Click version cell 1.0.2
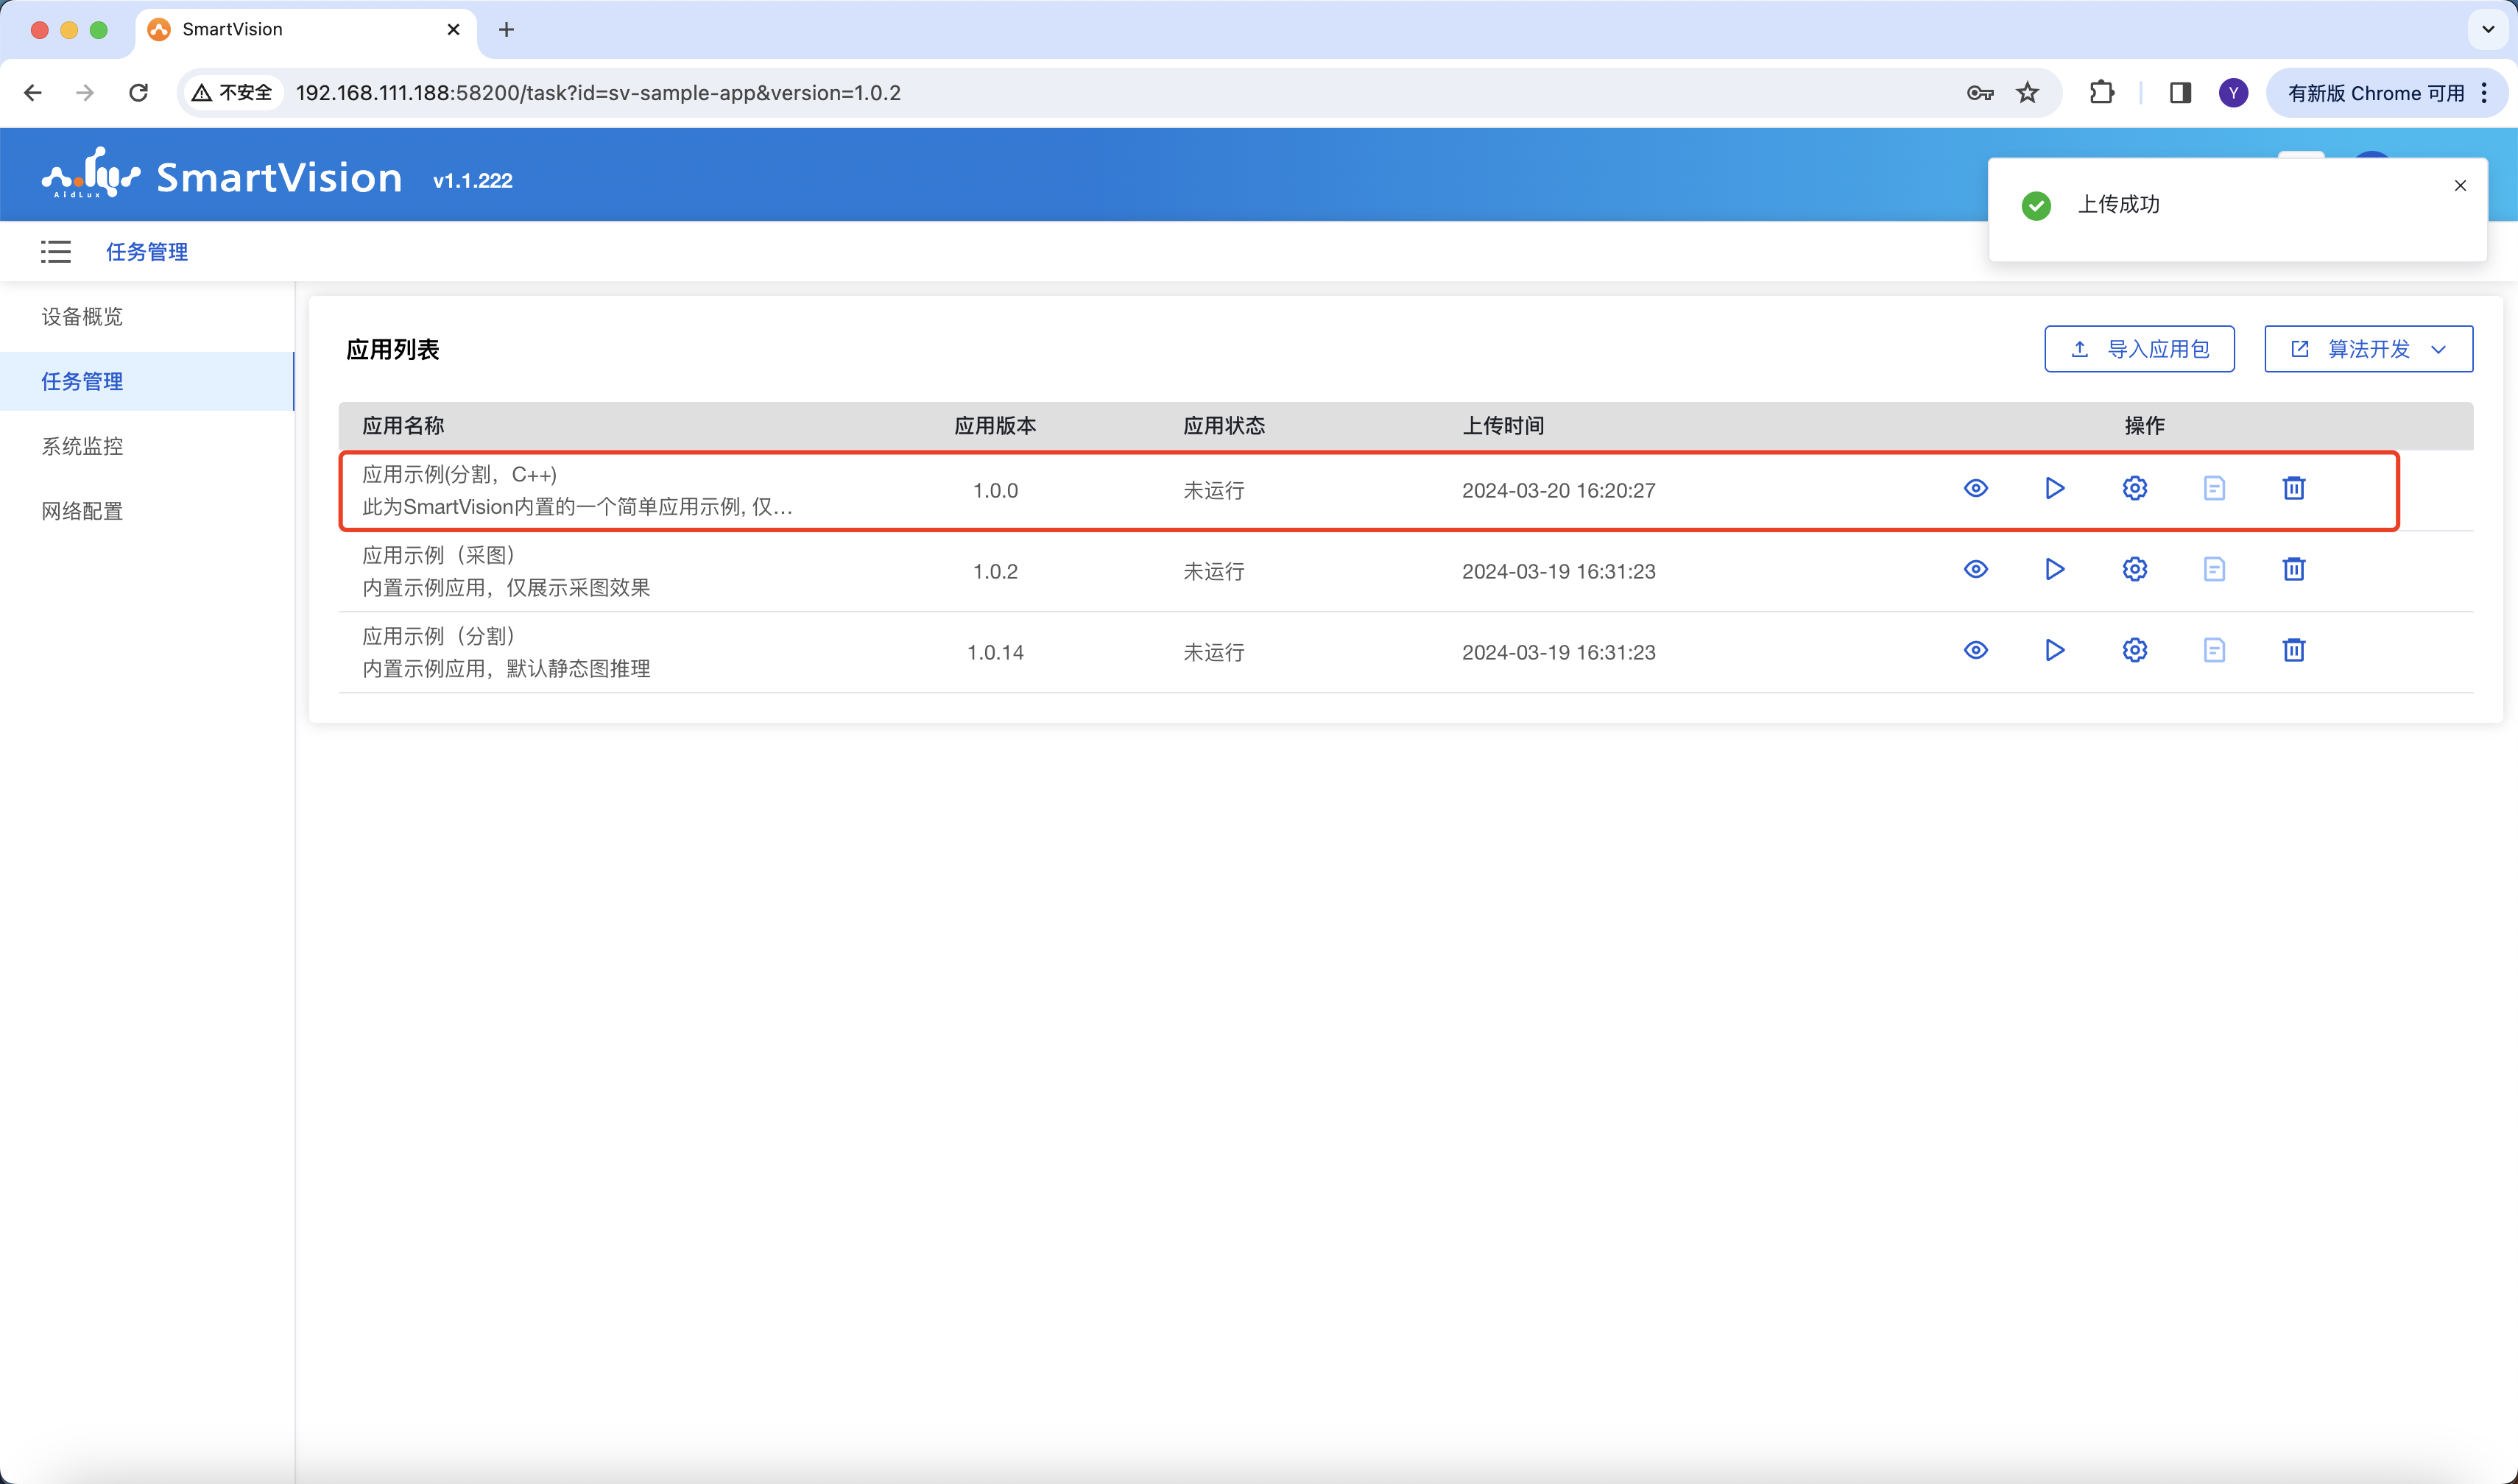Image resolution: width=2518 pixels, height=1484 pixels. point(995,571)
